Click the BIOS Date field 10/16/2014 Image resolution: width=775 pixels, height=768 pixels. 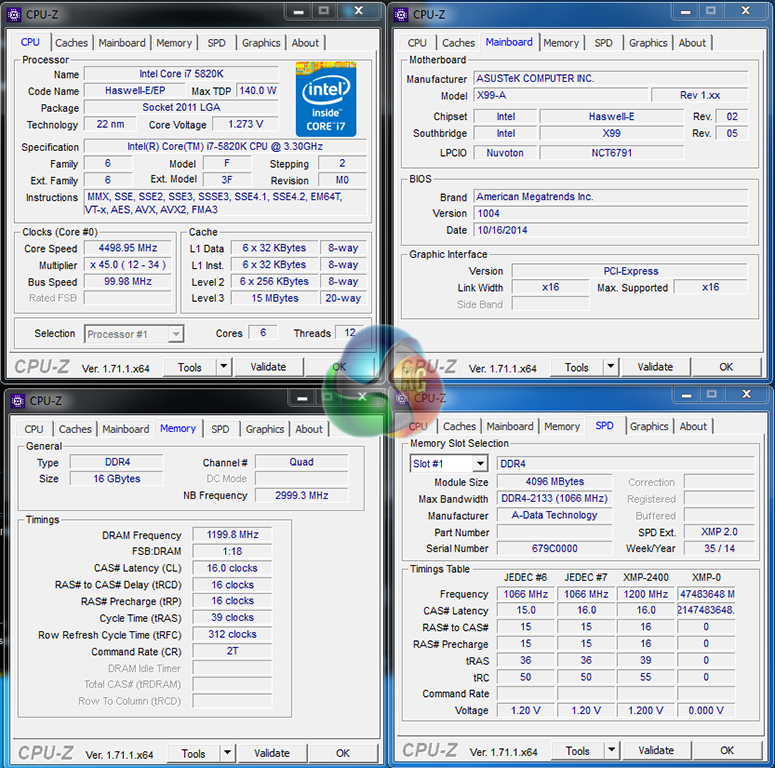click(x=611, y=230)
